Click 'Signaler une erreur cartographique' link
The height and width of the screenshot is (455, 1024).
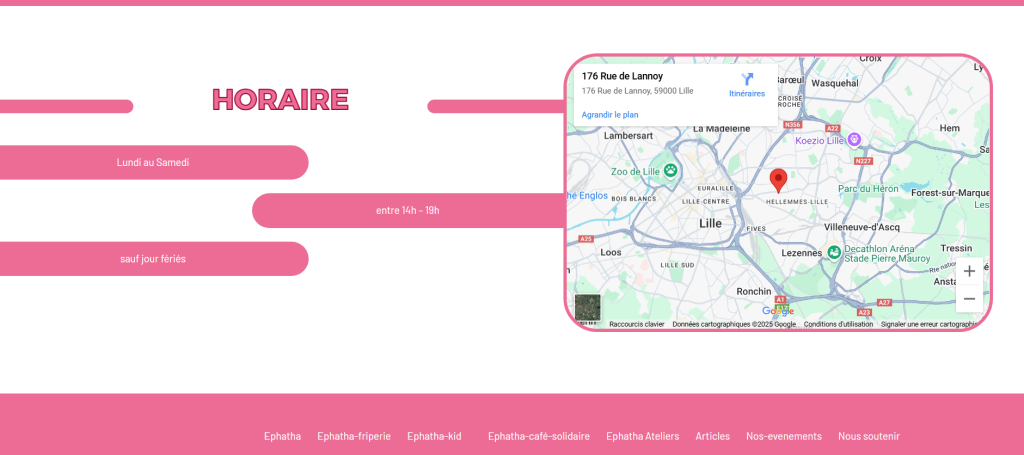point(927,324)
